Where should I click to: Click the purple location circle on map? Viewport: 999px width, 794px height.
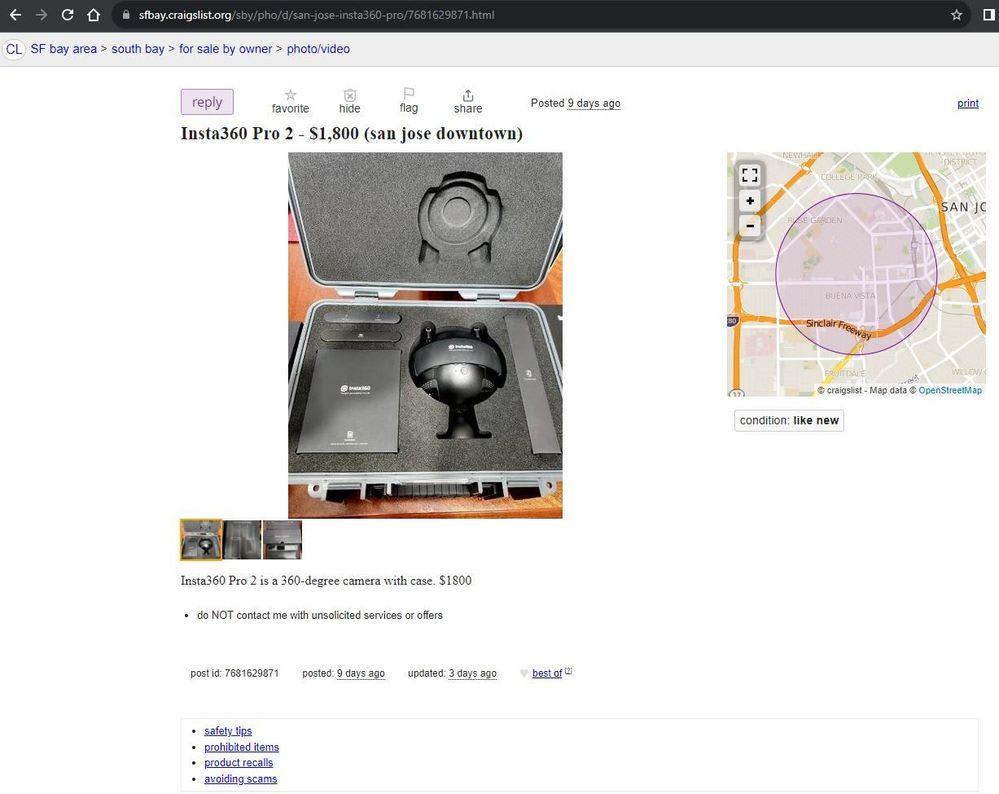click(856, 274)
